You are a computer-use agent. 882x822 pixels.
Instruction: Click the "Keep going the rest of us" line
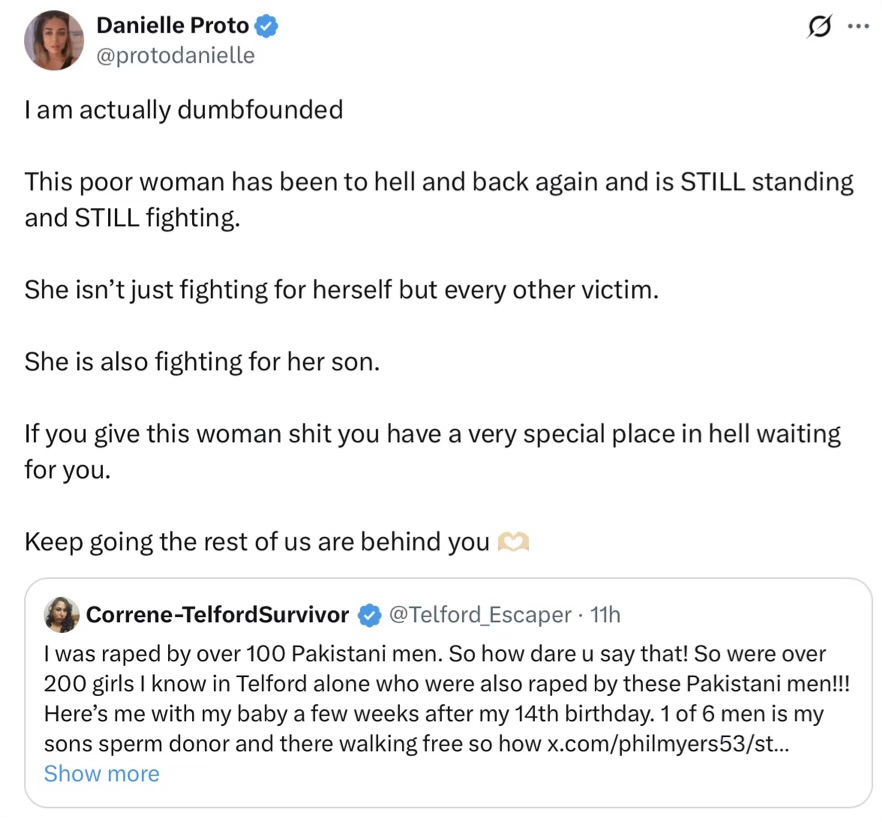point(257,542)
